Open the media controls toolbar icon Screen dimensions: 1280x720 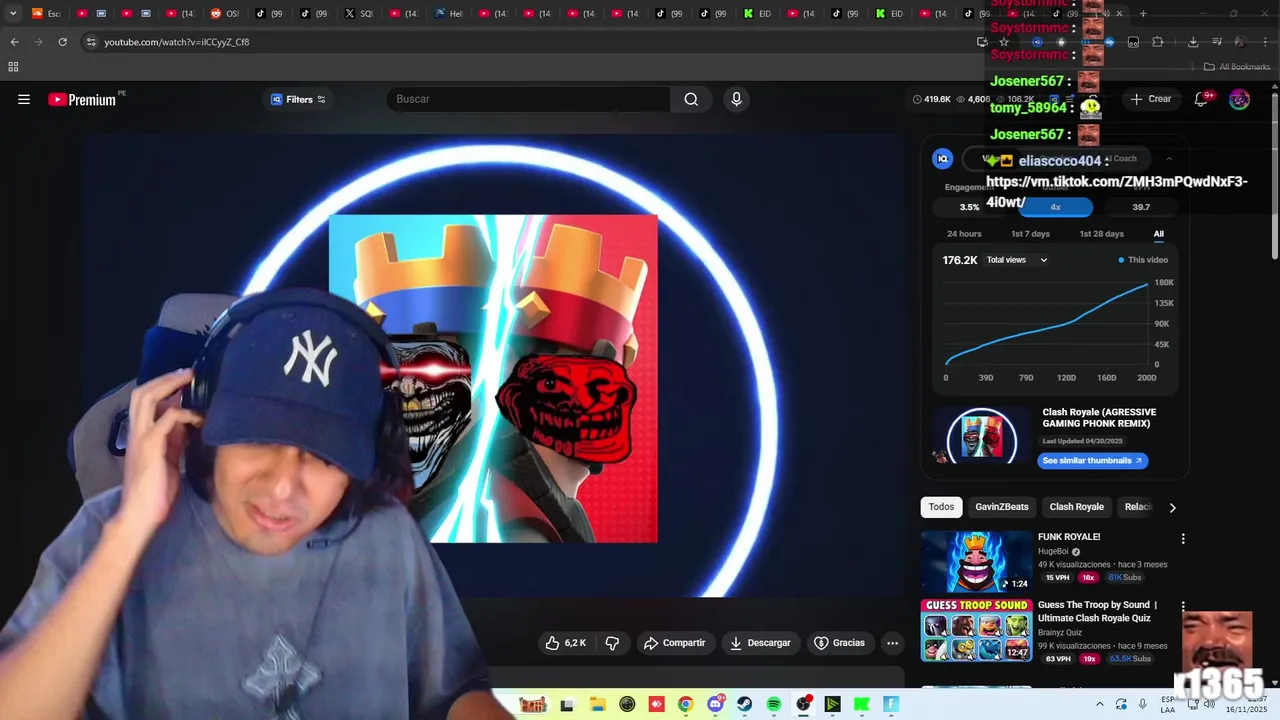pyautogui.click(x=1217, y=42)
